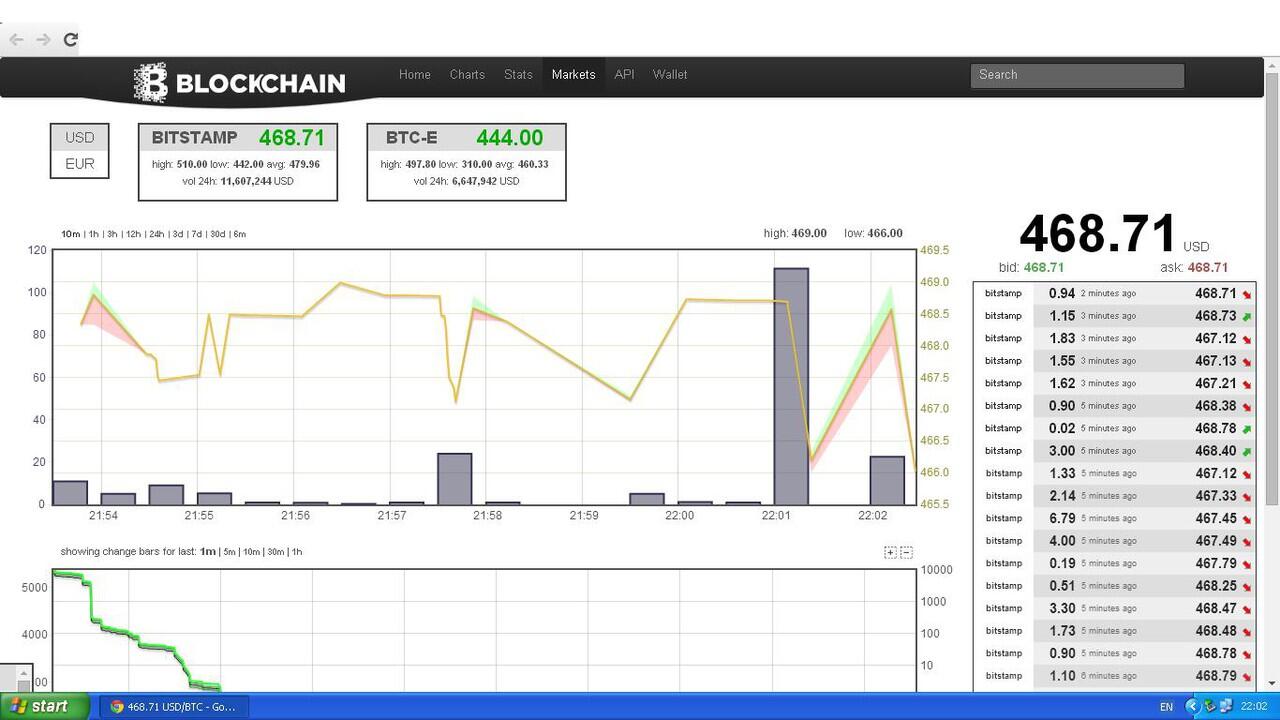Set chart range to 1h
This screenshot has width=1280, height=720.
(x=94, y=234)
